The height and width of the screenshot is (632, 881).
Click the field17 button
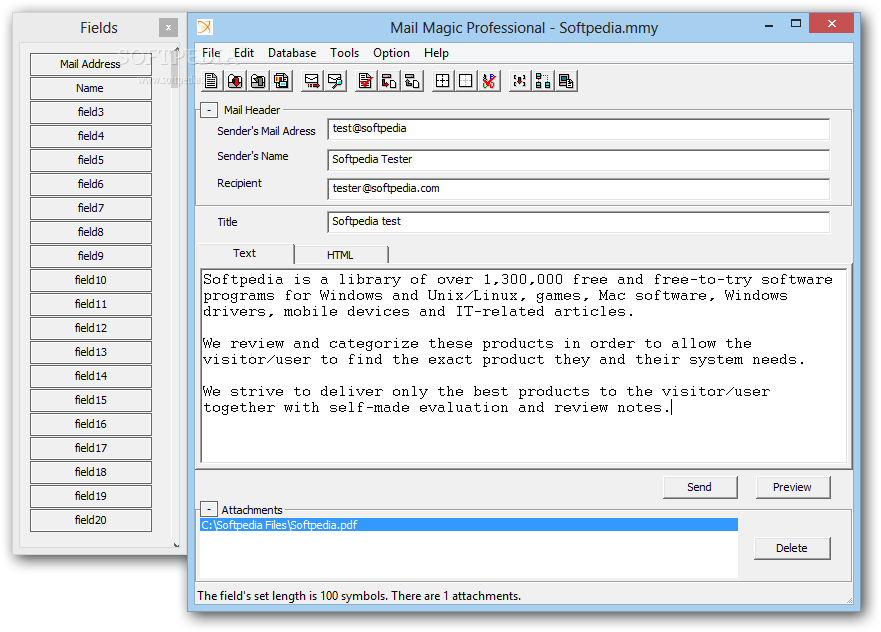point(90,448)
